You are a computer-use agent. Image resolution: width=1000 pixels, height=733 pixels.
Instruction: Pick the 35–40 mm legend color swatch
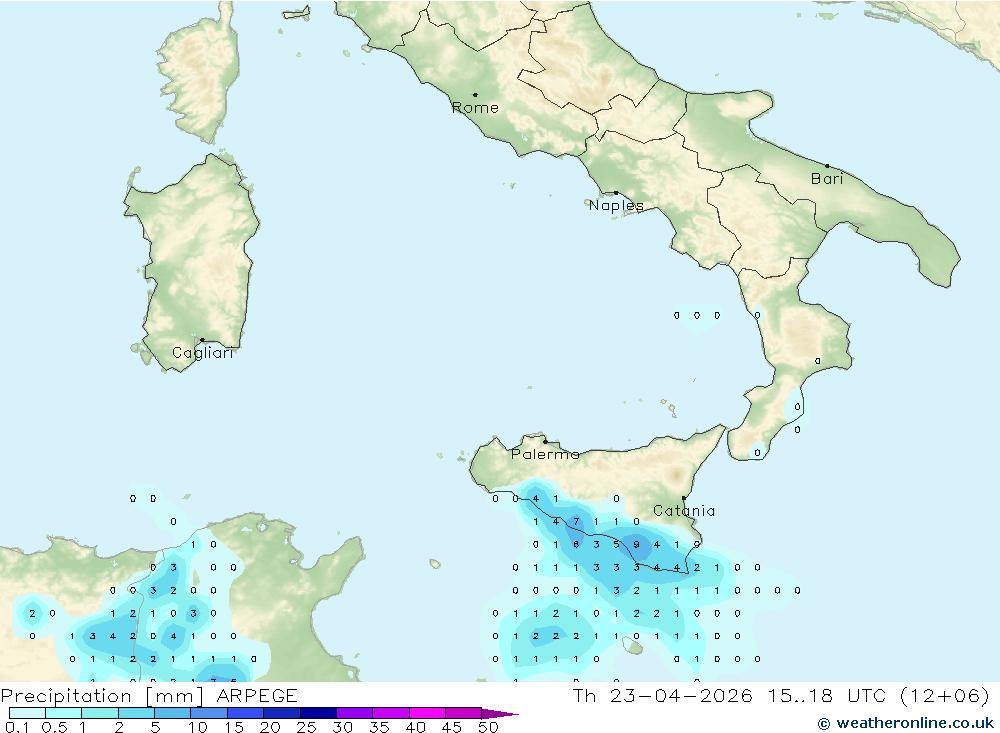pos(391,713)
